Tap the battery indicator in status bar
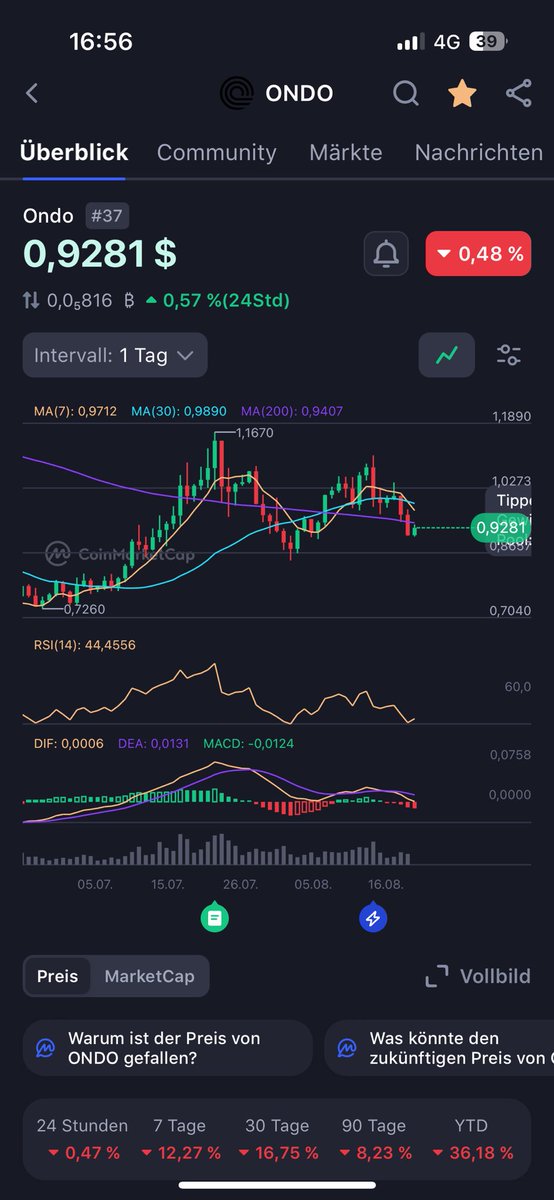The width and height of the screenshot is (554, 1200). click(x=486, y=42)
